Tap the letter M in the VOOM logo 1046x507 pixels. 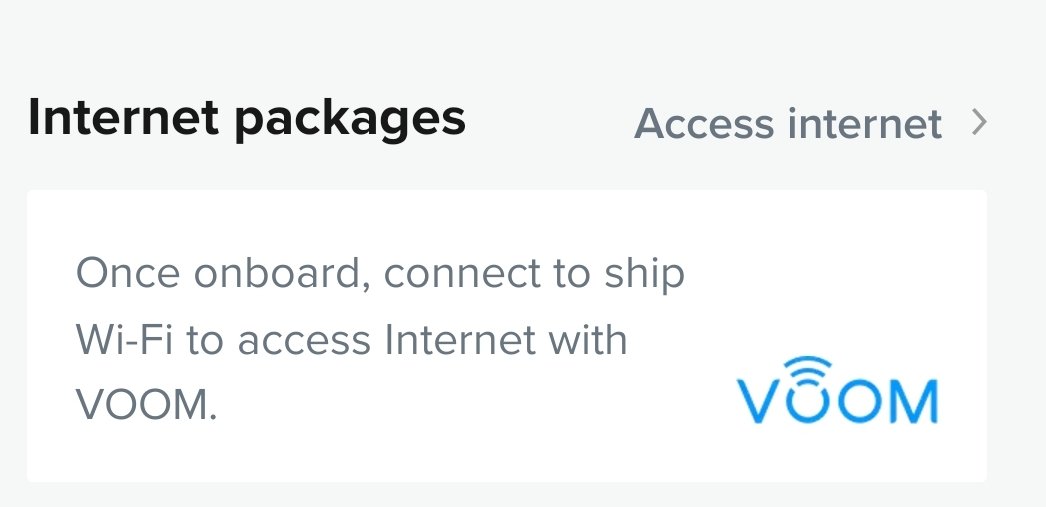[x=911, y=402]
